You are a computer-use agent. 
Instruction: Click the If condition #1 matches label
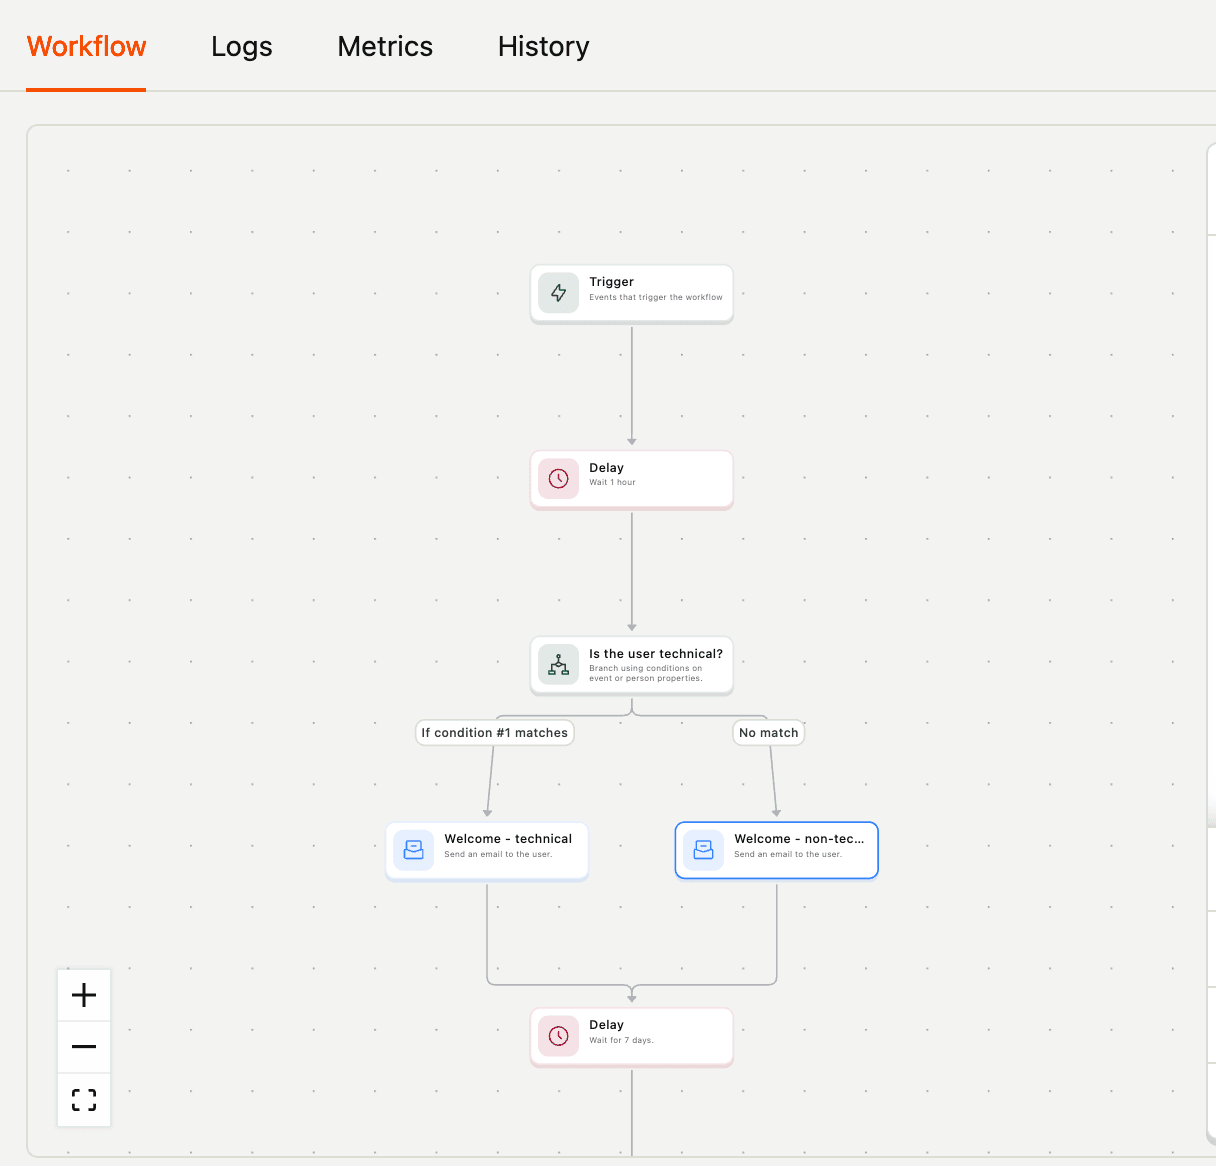click(x=494, y=732)
